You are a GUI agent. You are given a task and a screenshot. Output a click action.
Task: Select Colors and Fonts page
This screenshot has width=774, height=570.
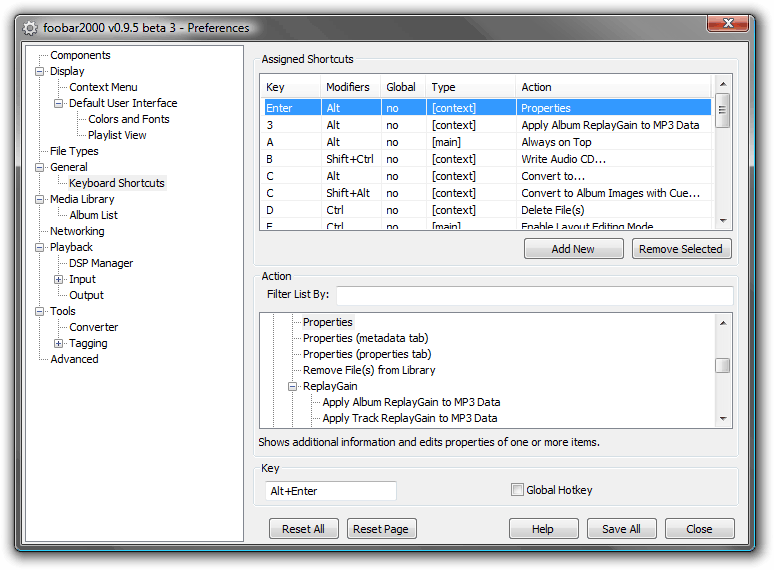[x=128, y=119]
